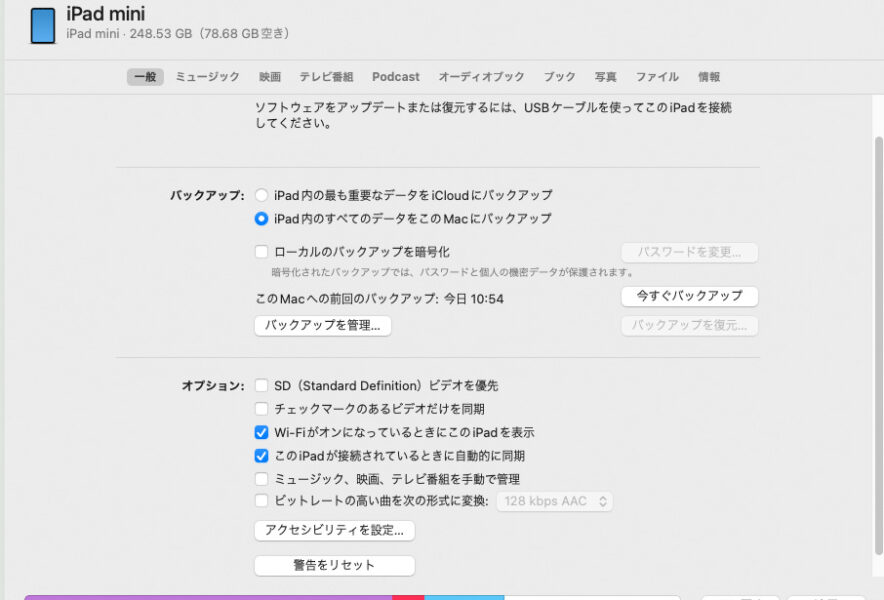
Task: Click the last backup time 今日 10:54 text
Action: coord(474,299)
